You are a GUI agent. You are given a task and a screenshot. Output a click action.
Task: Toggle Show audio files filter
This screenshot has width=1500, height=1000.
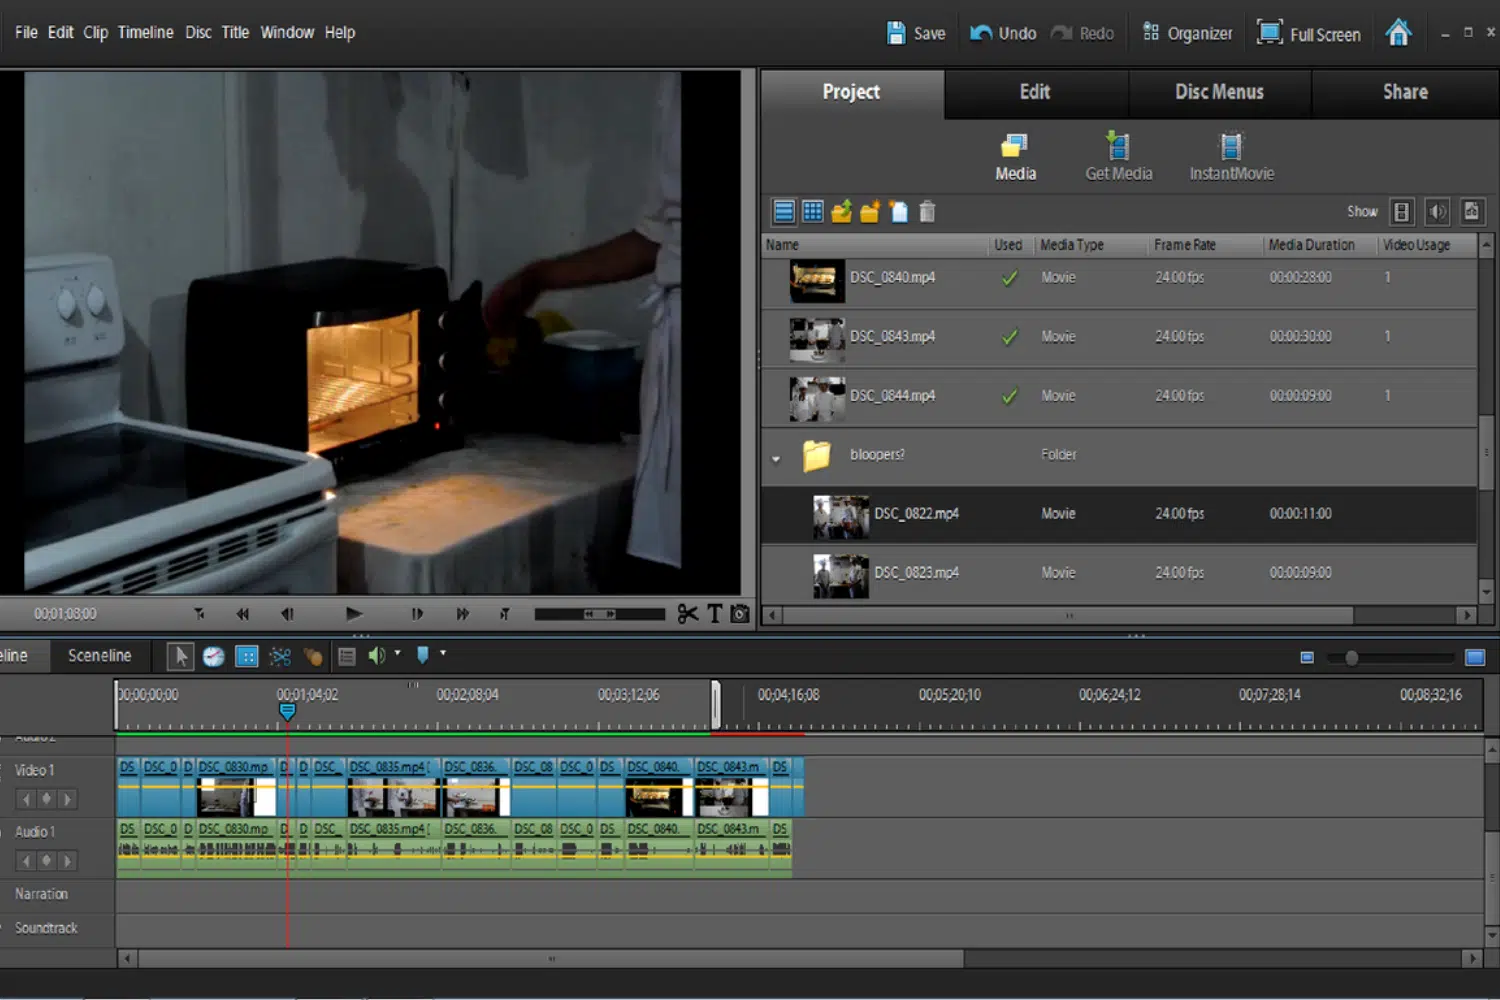[x=1437, y=211]
